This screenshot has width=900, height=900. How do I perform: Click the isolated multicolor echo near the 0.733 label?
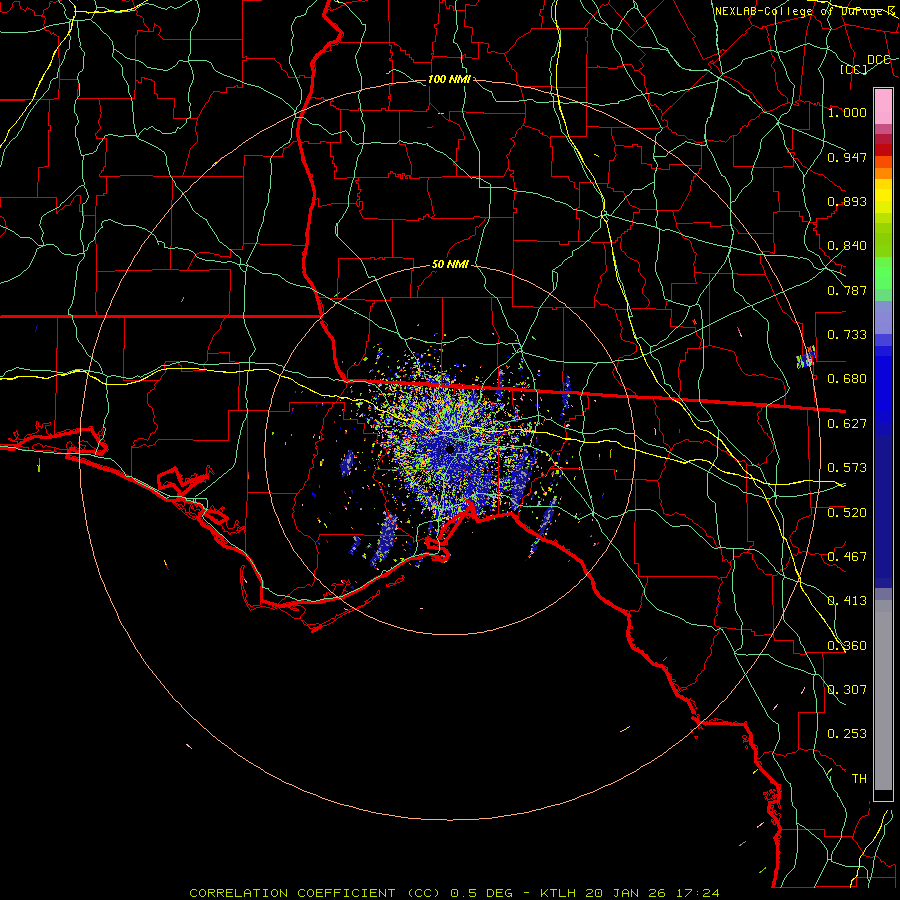pos(806,357)
